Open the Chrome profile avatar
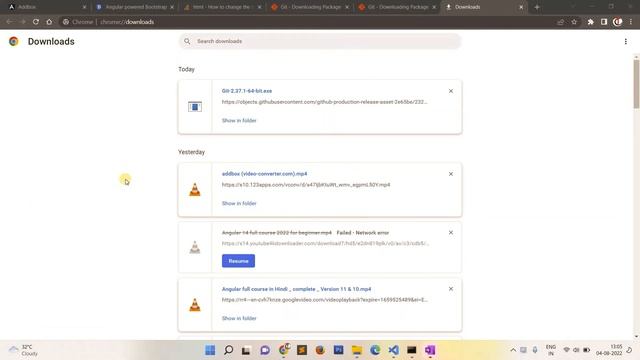This screenshot has height=360, width=640. coord(617,22)
